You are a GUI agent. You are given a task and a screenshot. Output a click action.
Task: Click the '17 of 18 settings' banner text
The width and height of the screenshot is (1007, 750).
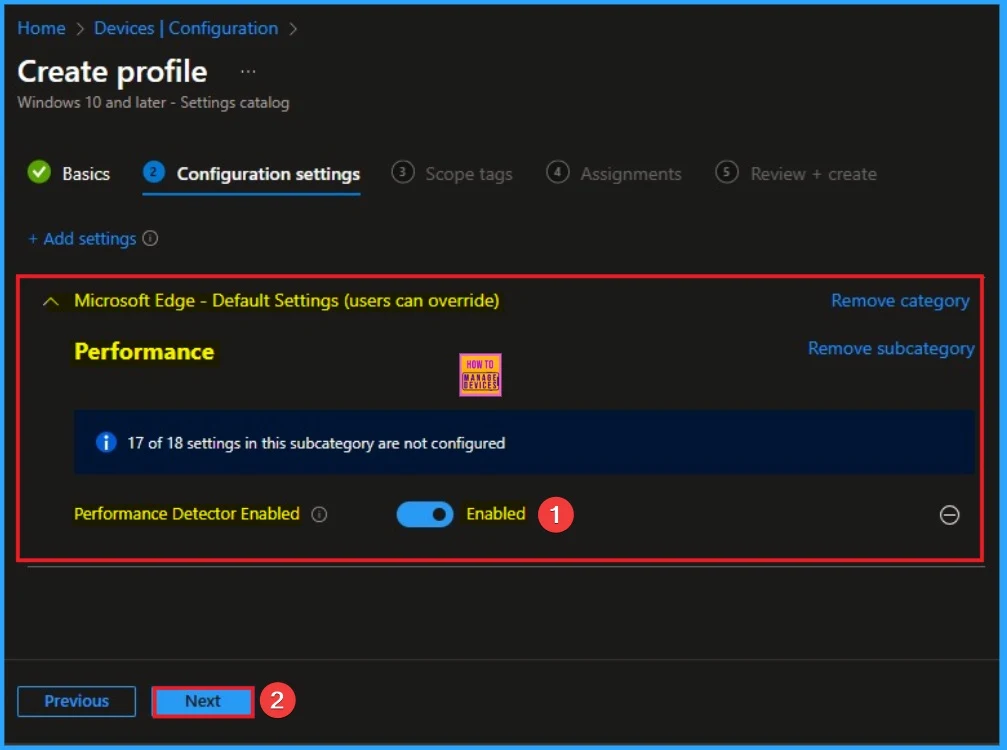[x=316, y=443]
